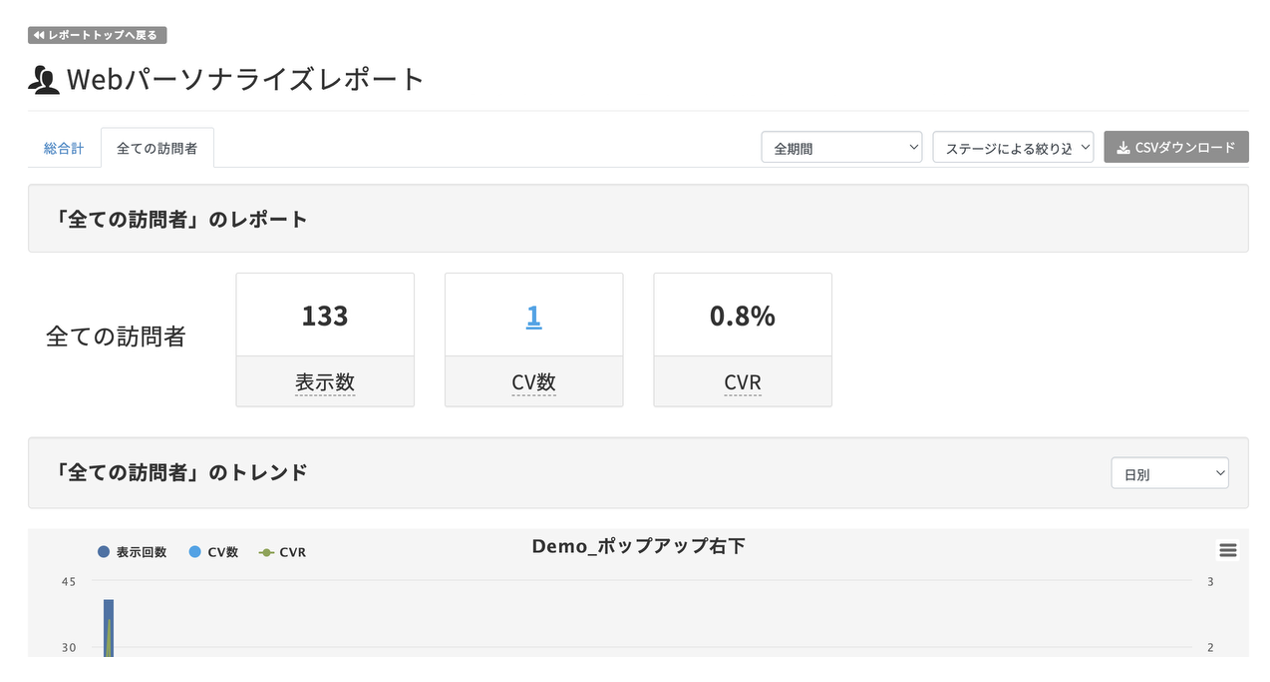Screen dimensions: 1270x682
Task: Click the CVR label under 0.8%
Action: click(x=742, y=382)
